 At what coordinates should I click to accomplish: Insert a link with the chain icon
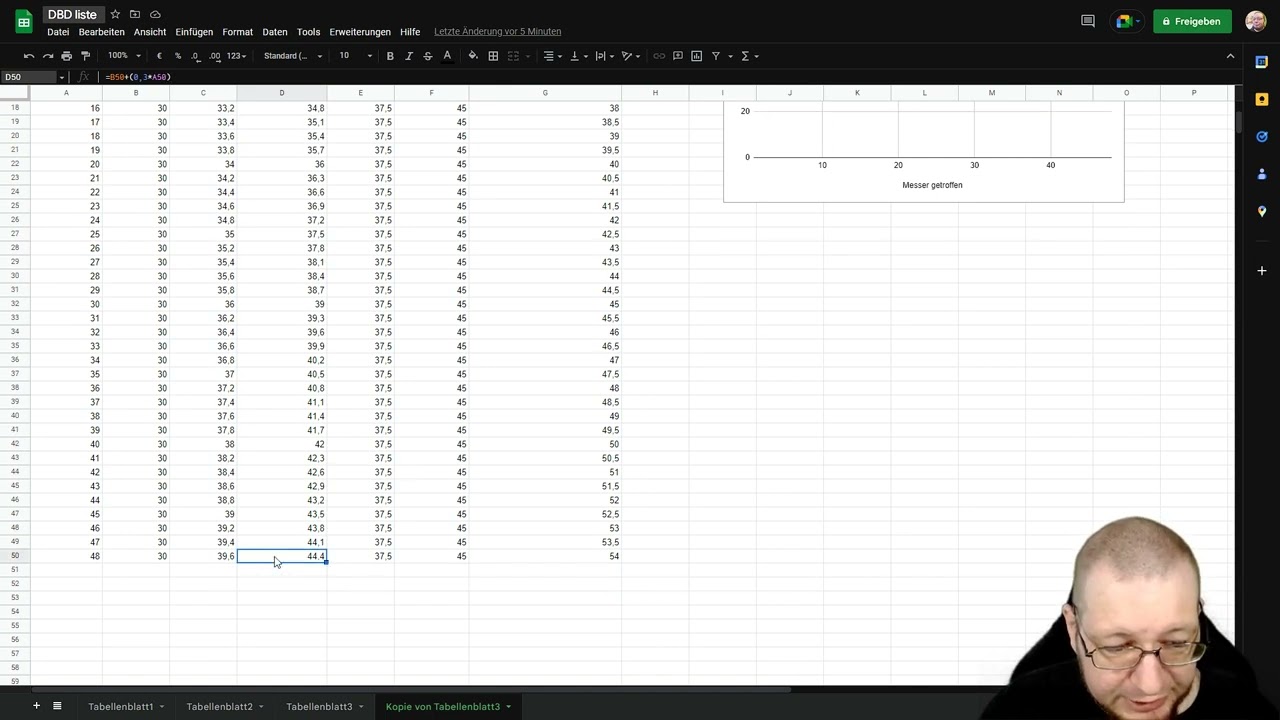(659, 56)
